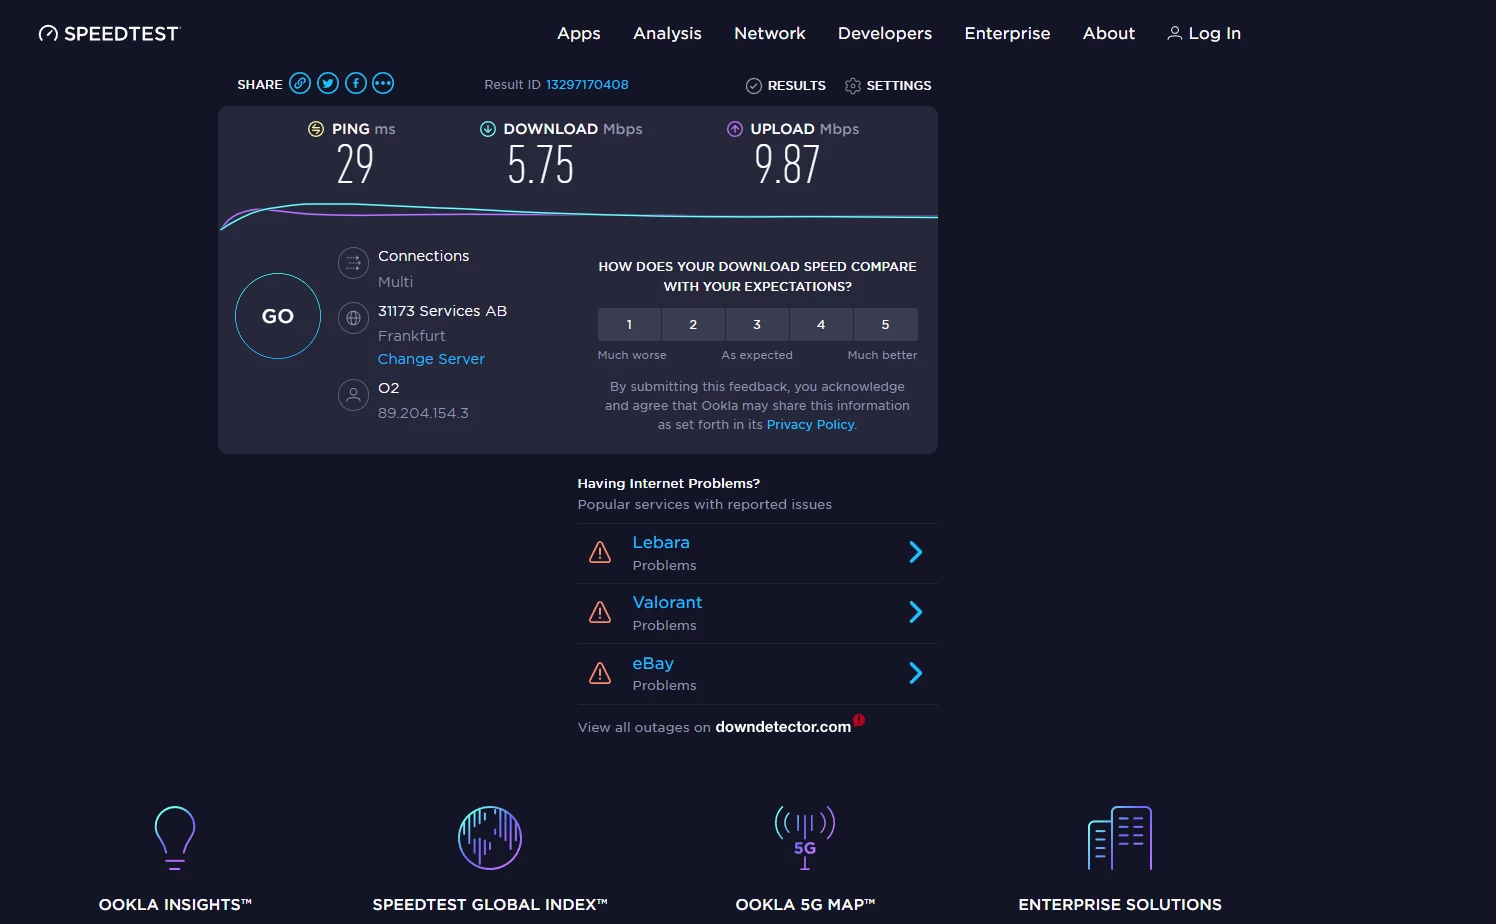Open the result ID 13297170408 link
Viewport: 1496px width, 924px height.
point(587,85)
